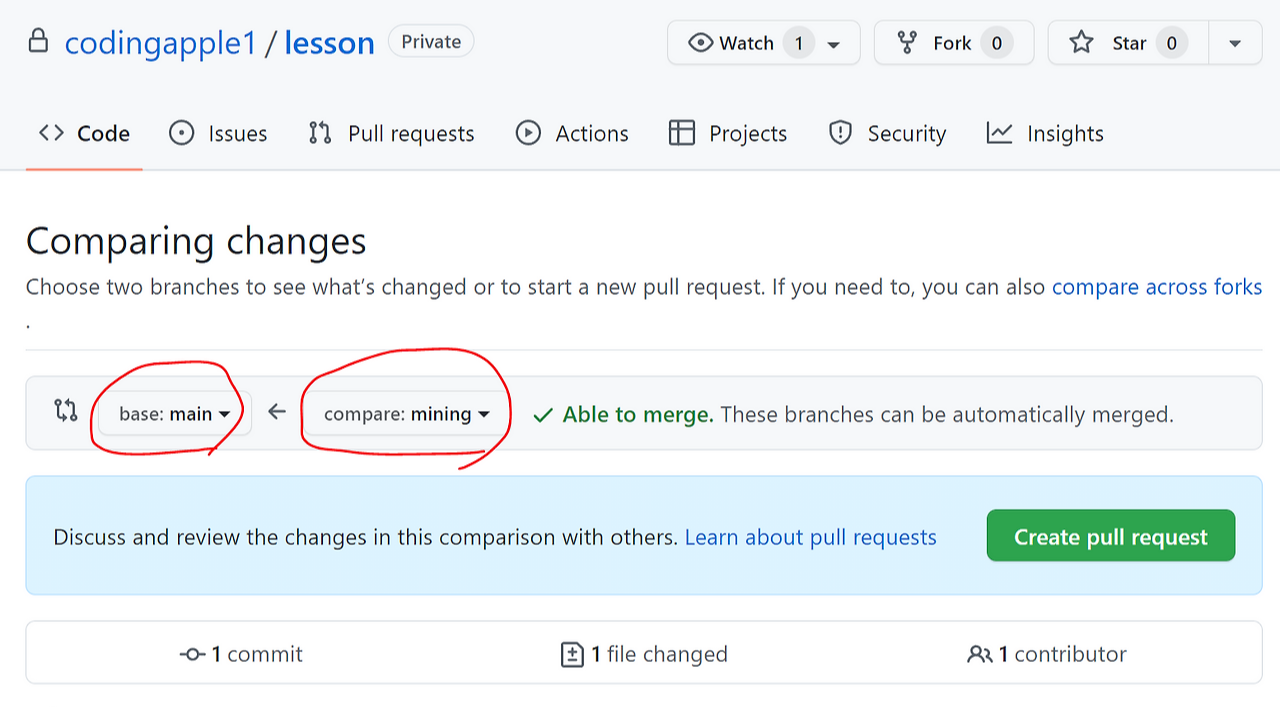Image resolution: width=1280 pixels, height=707 pixels.
Task: Click the contributors people icon
Action: 980,655
